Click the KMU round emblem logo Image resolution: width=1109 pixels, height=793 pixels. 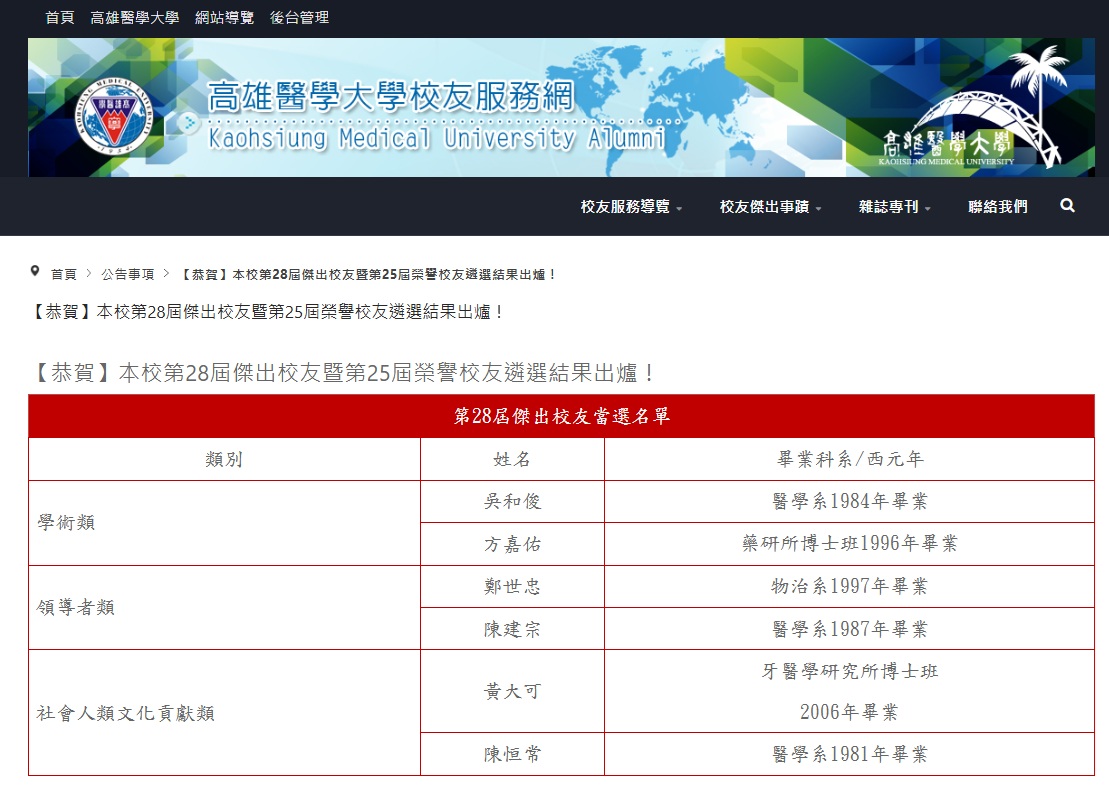point(113,117)
